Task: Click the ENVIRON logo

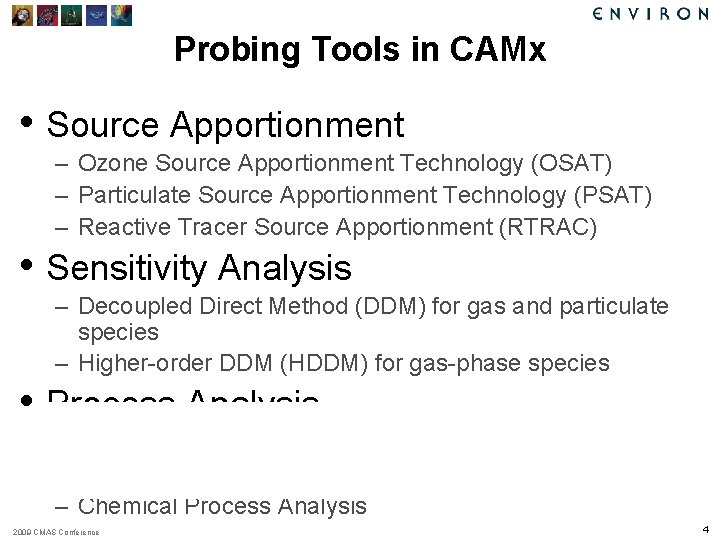Action: pyautogui.click(x=651, y=14)
